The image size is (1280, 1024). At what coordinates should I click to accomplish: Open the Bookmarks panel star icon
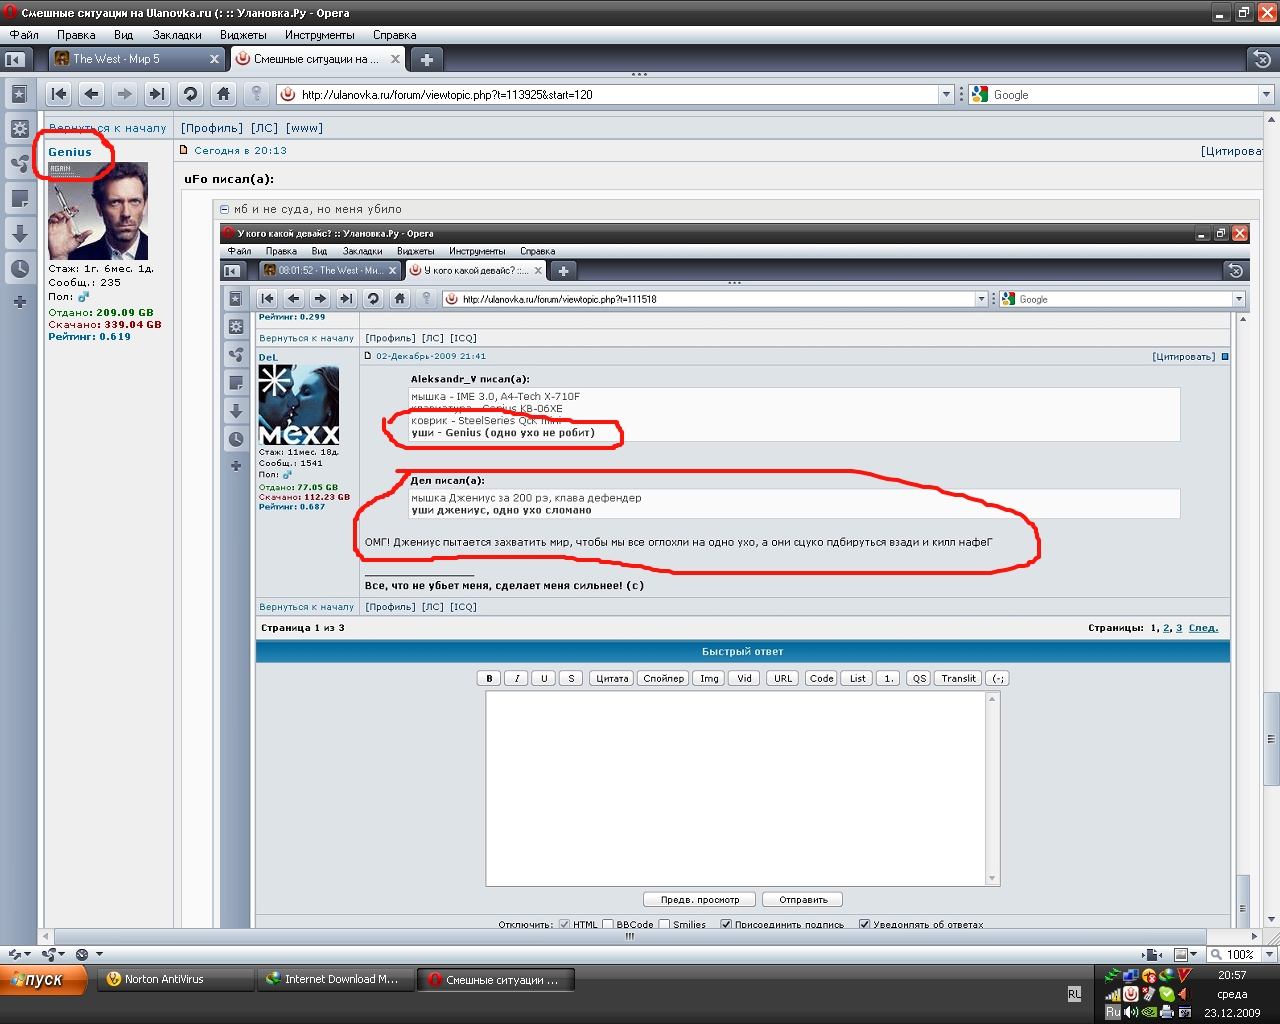tap(19, 94)
